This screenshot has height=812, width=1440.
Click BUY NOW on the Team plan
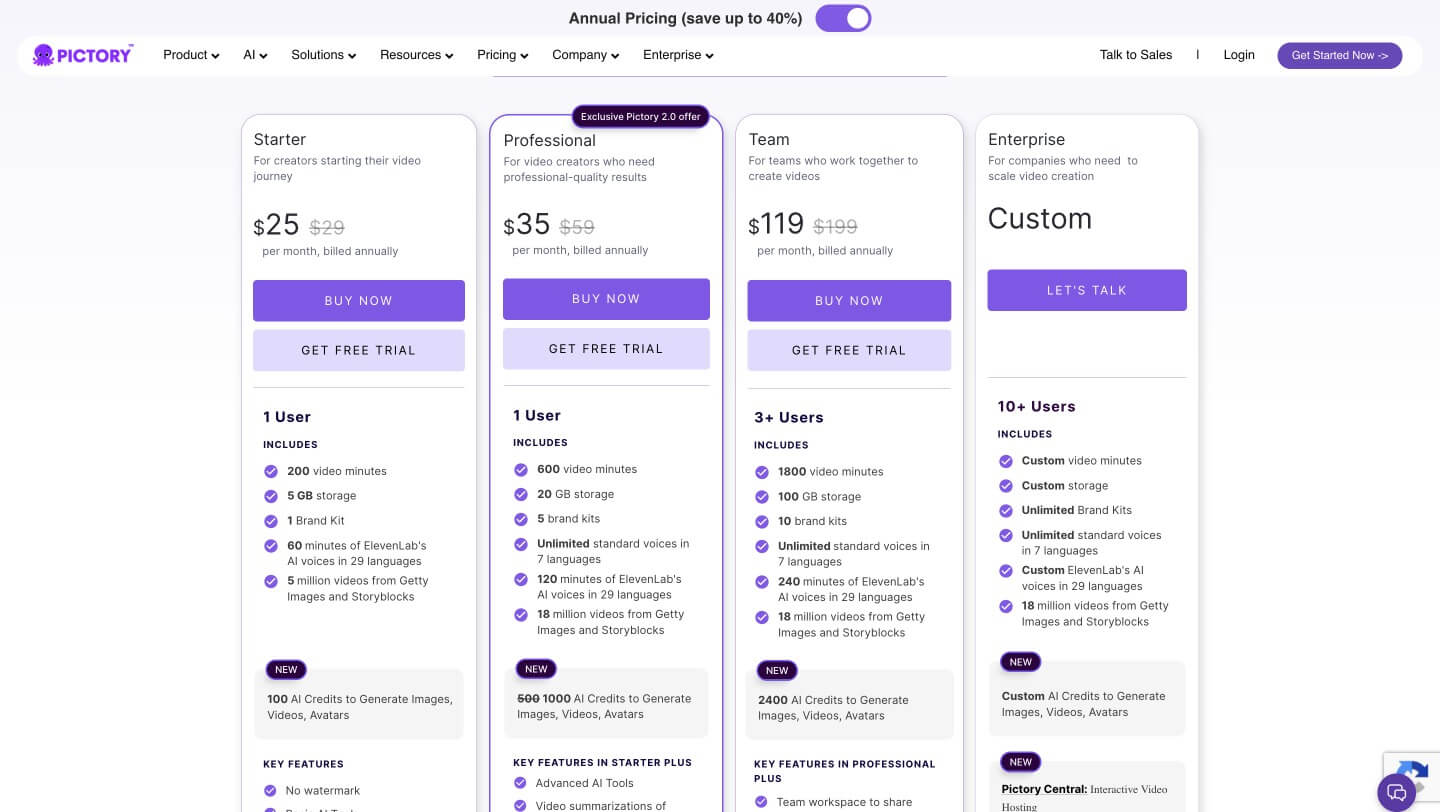849,301
